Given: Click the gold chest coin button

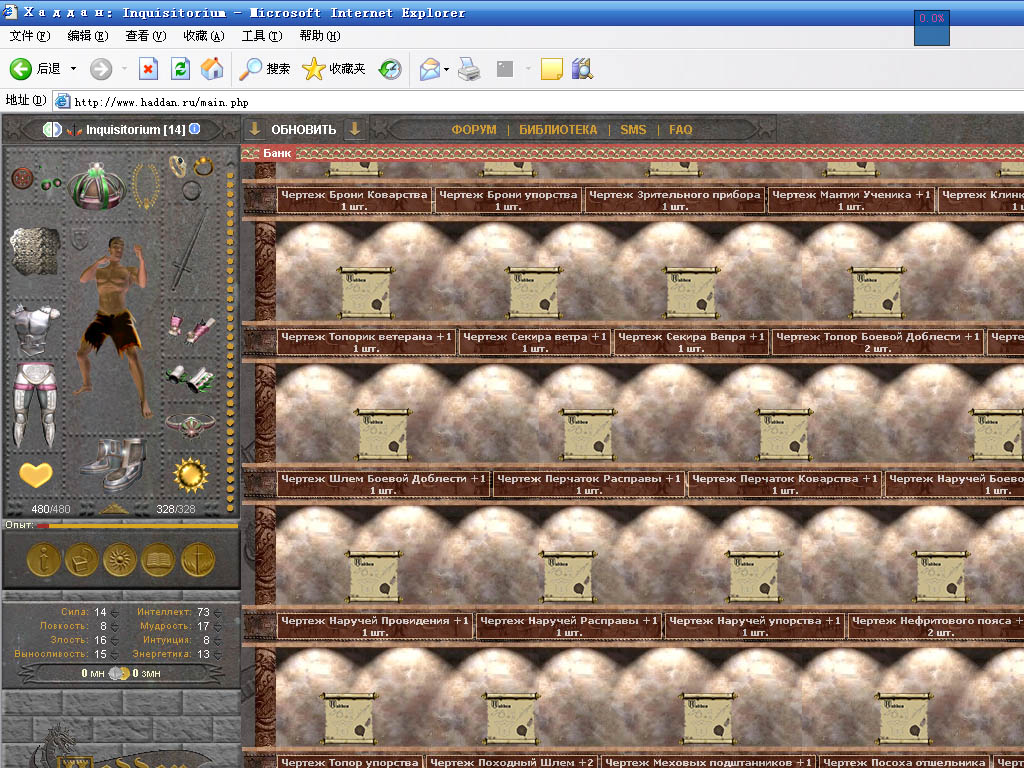Looking at the screenshot, I should click(x=82, y=559).
